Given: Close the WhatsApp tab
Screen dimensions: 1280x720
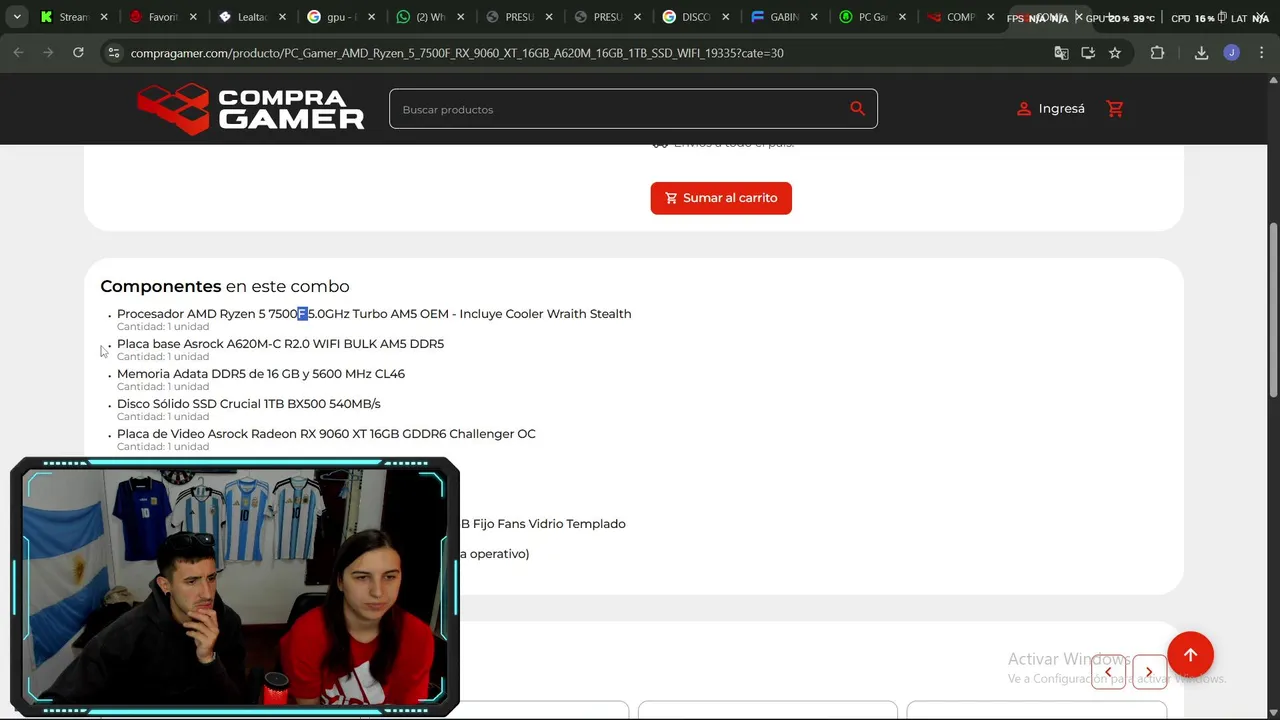Looking at the screenshot, I should [x=460, y=17].
